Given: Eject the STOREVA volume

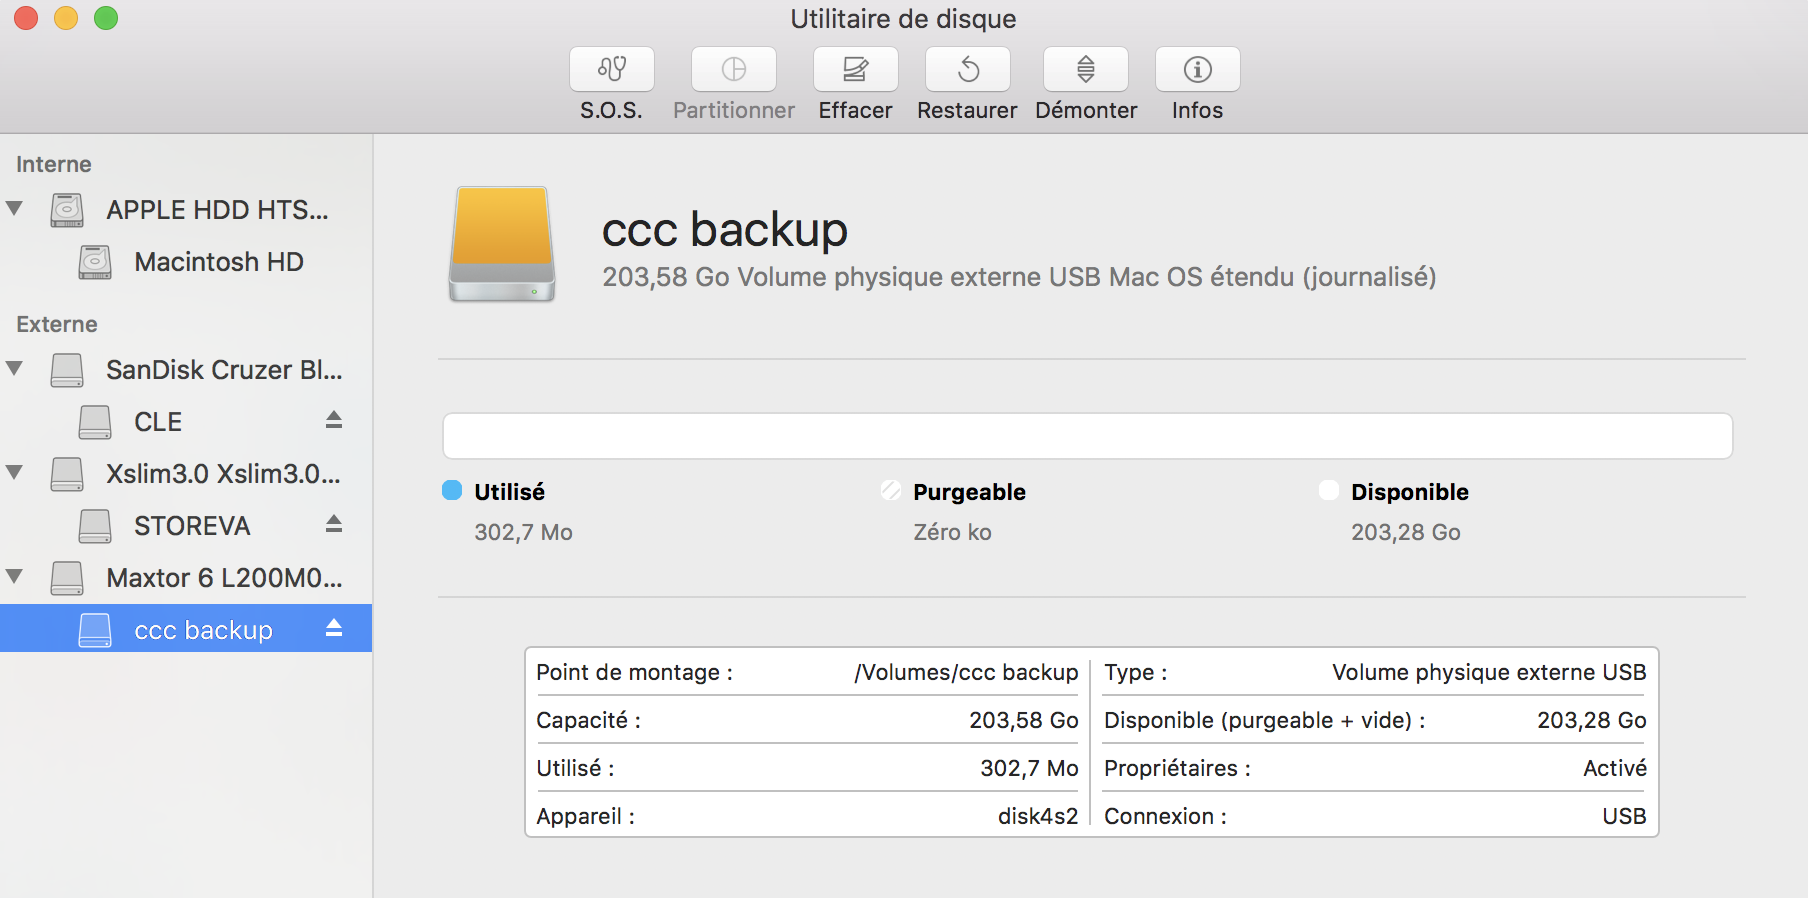Looking at the screenshot, I should (x=334, y=524).
